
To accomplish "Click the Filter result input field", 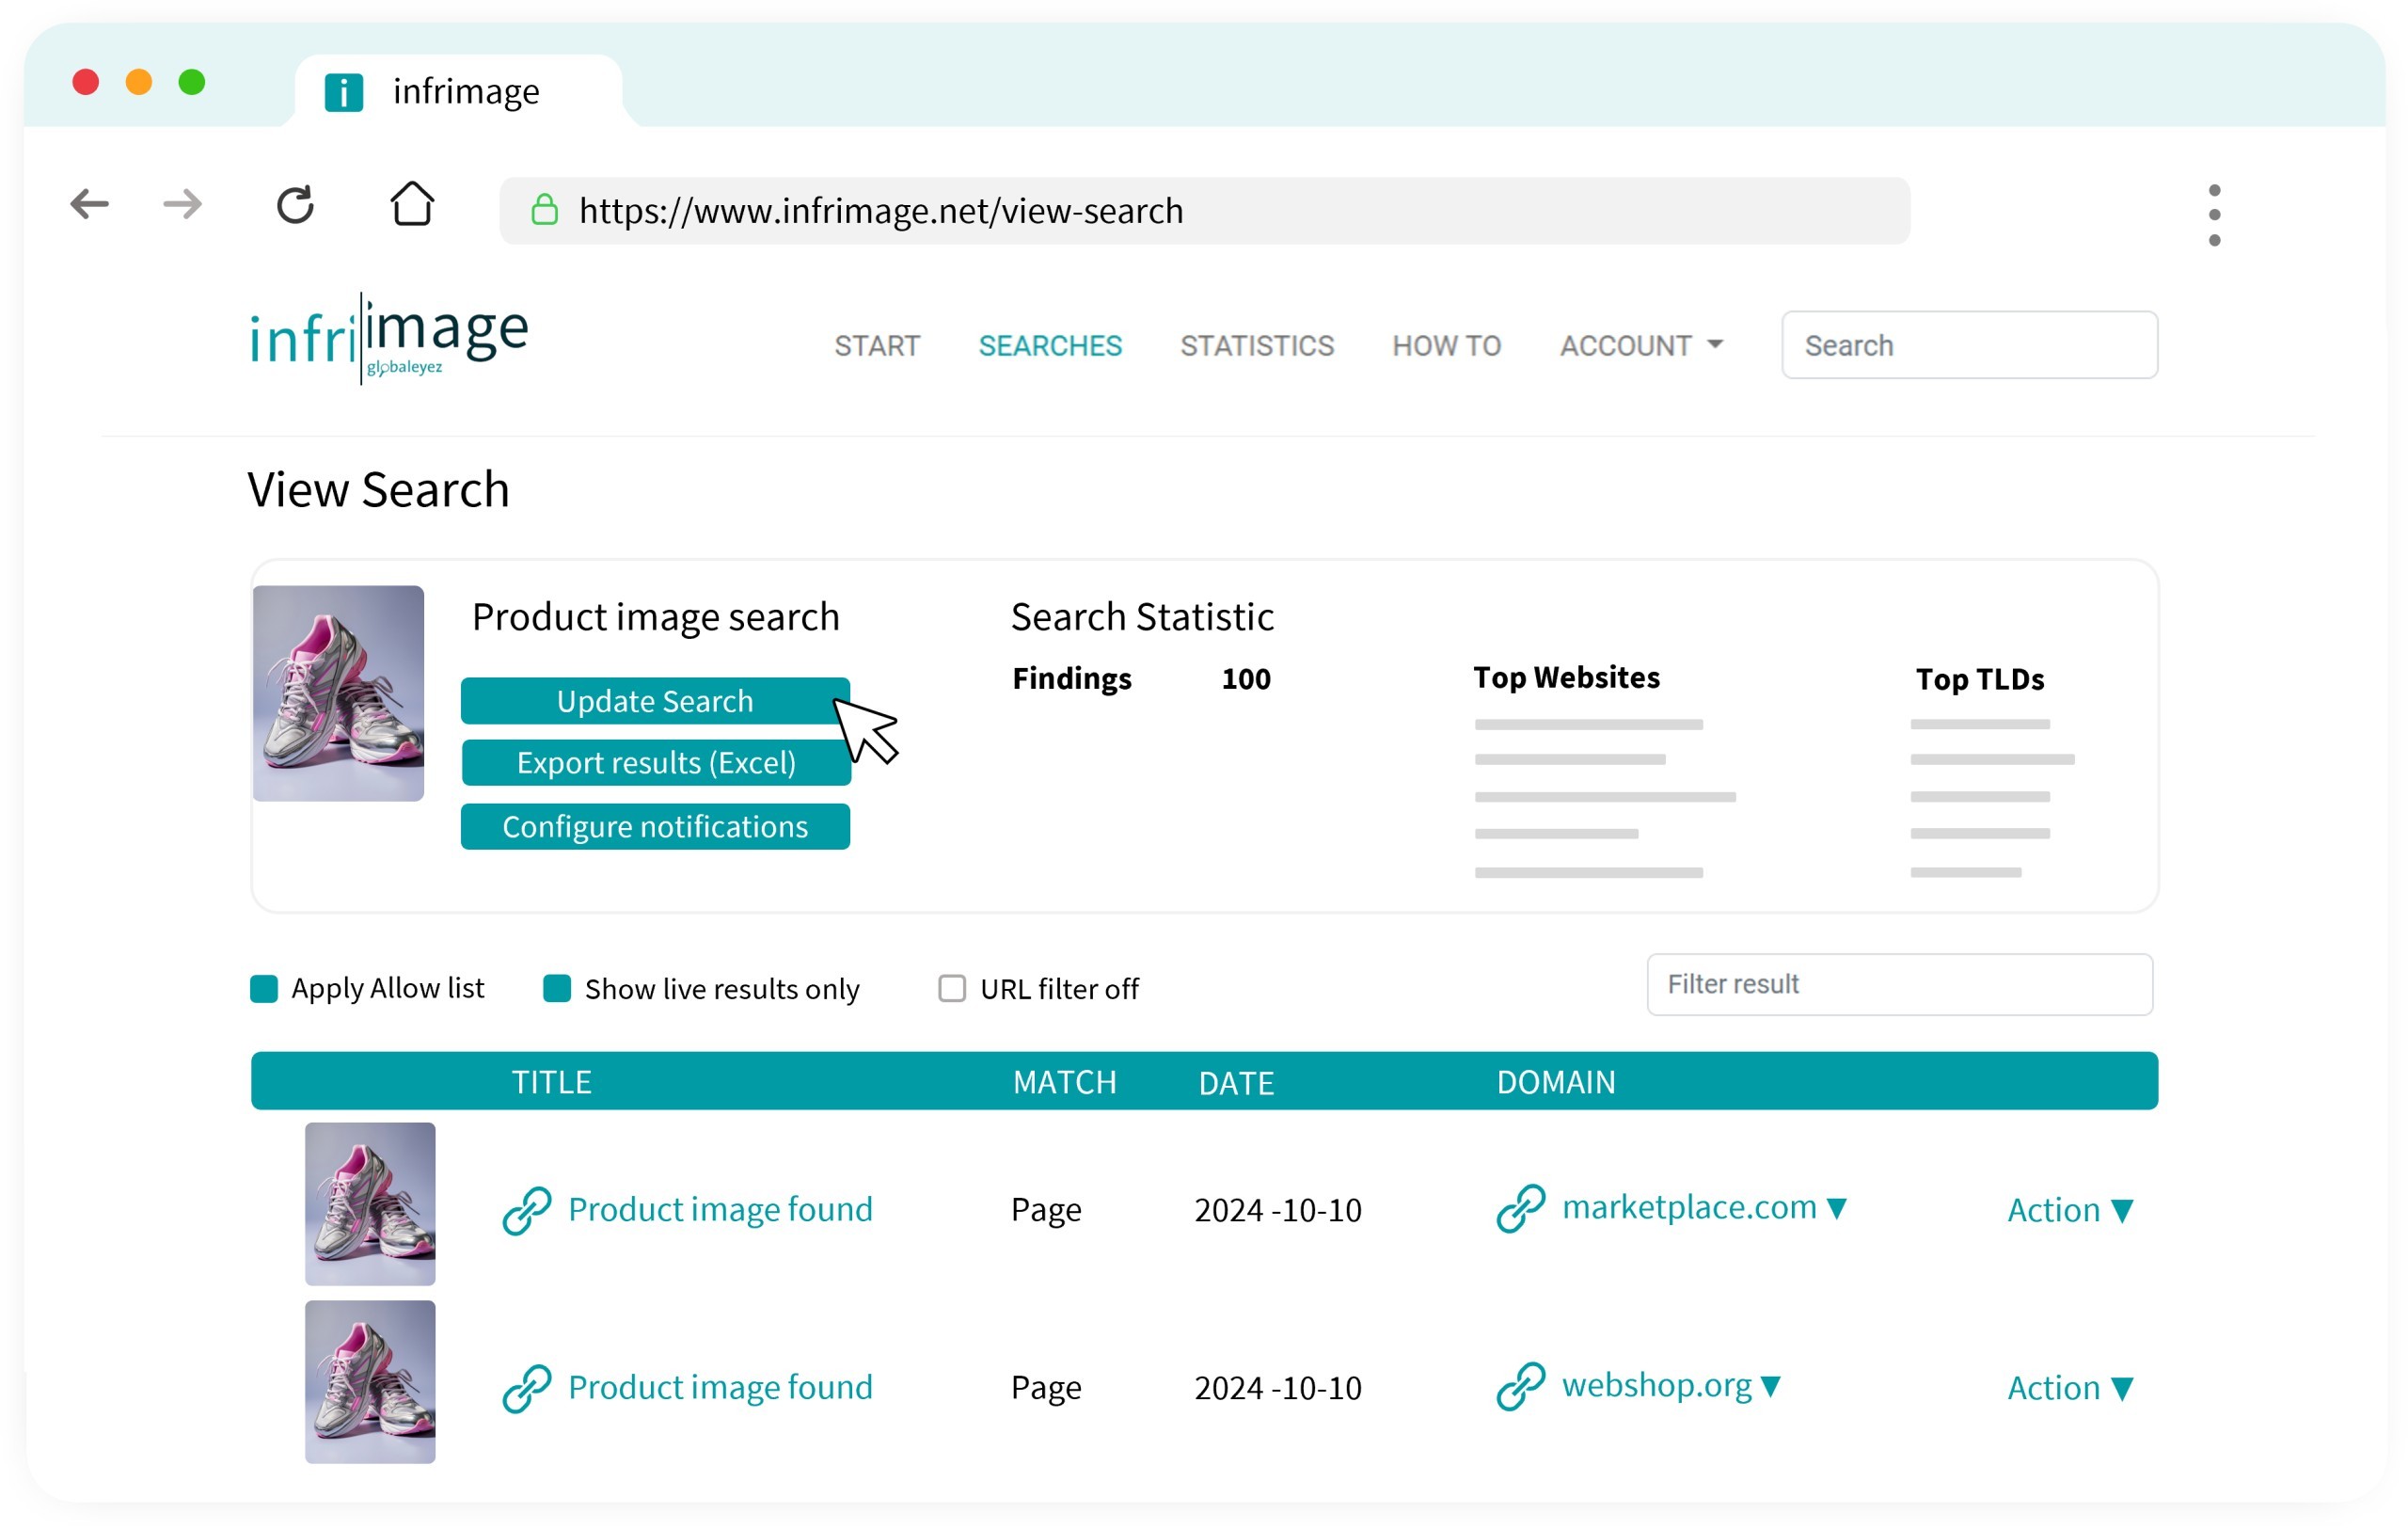I will (1899, 984).
